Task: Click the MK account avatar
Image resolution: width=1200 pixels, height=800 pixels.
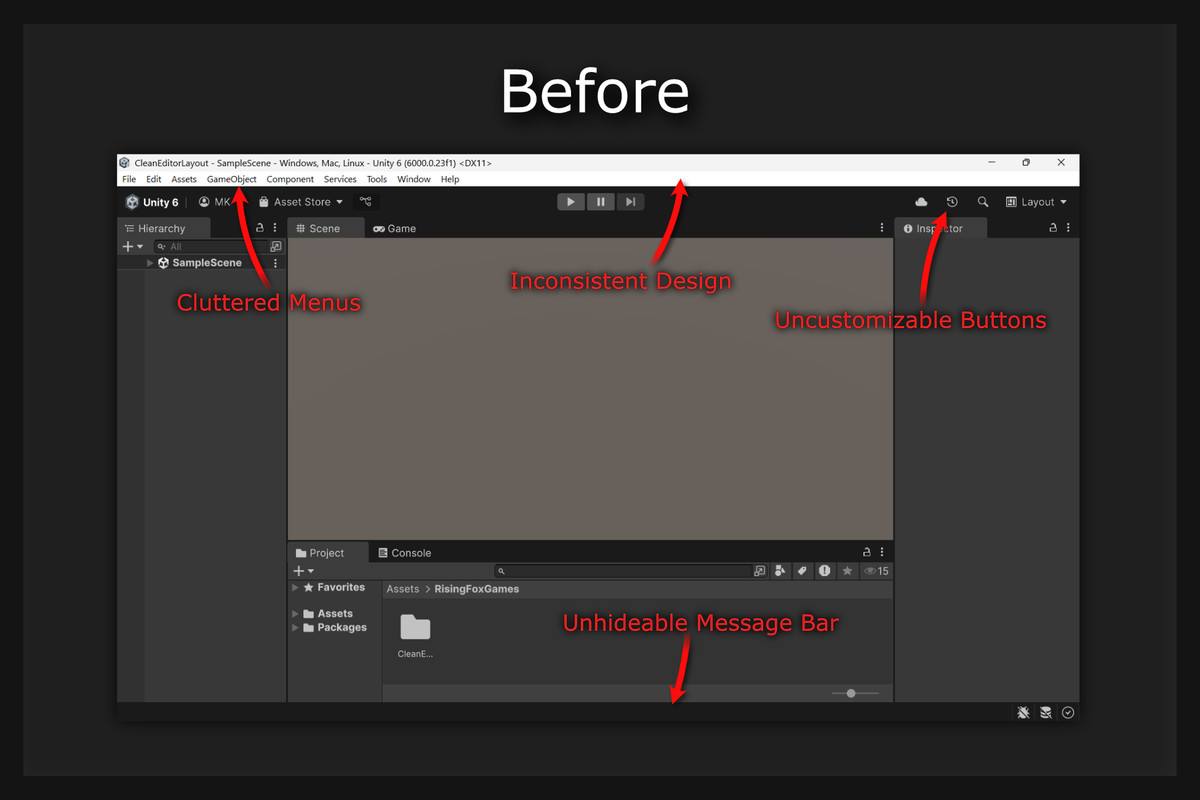Action: (205, 201)
